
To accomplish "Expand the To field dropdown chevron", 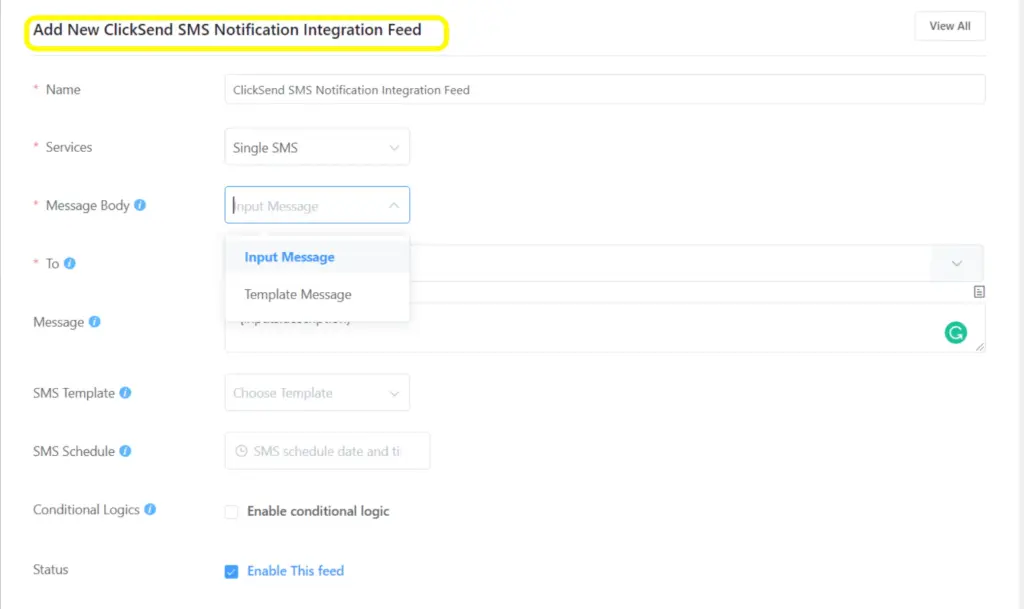I will 956,263.
